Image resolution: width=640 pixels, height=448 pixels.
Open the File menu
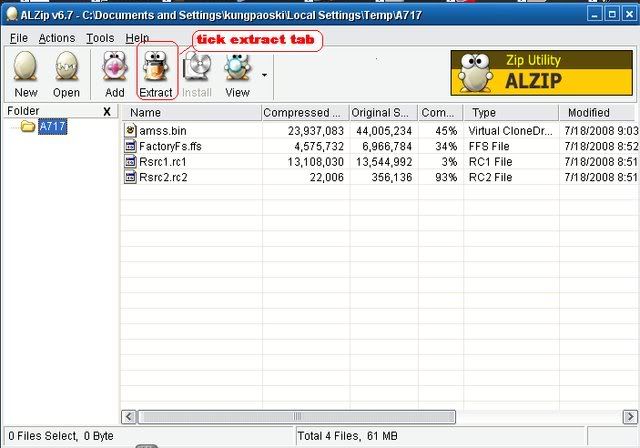(19, 38)
